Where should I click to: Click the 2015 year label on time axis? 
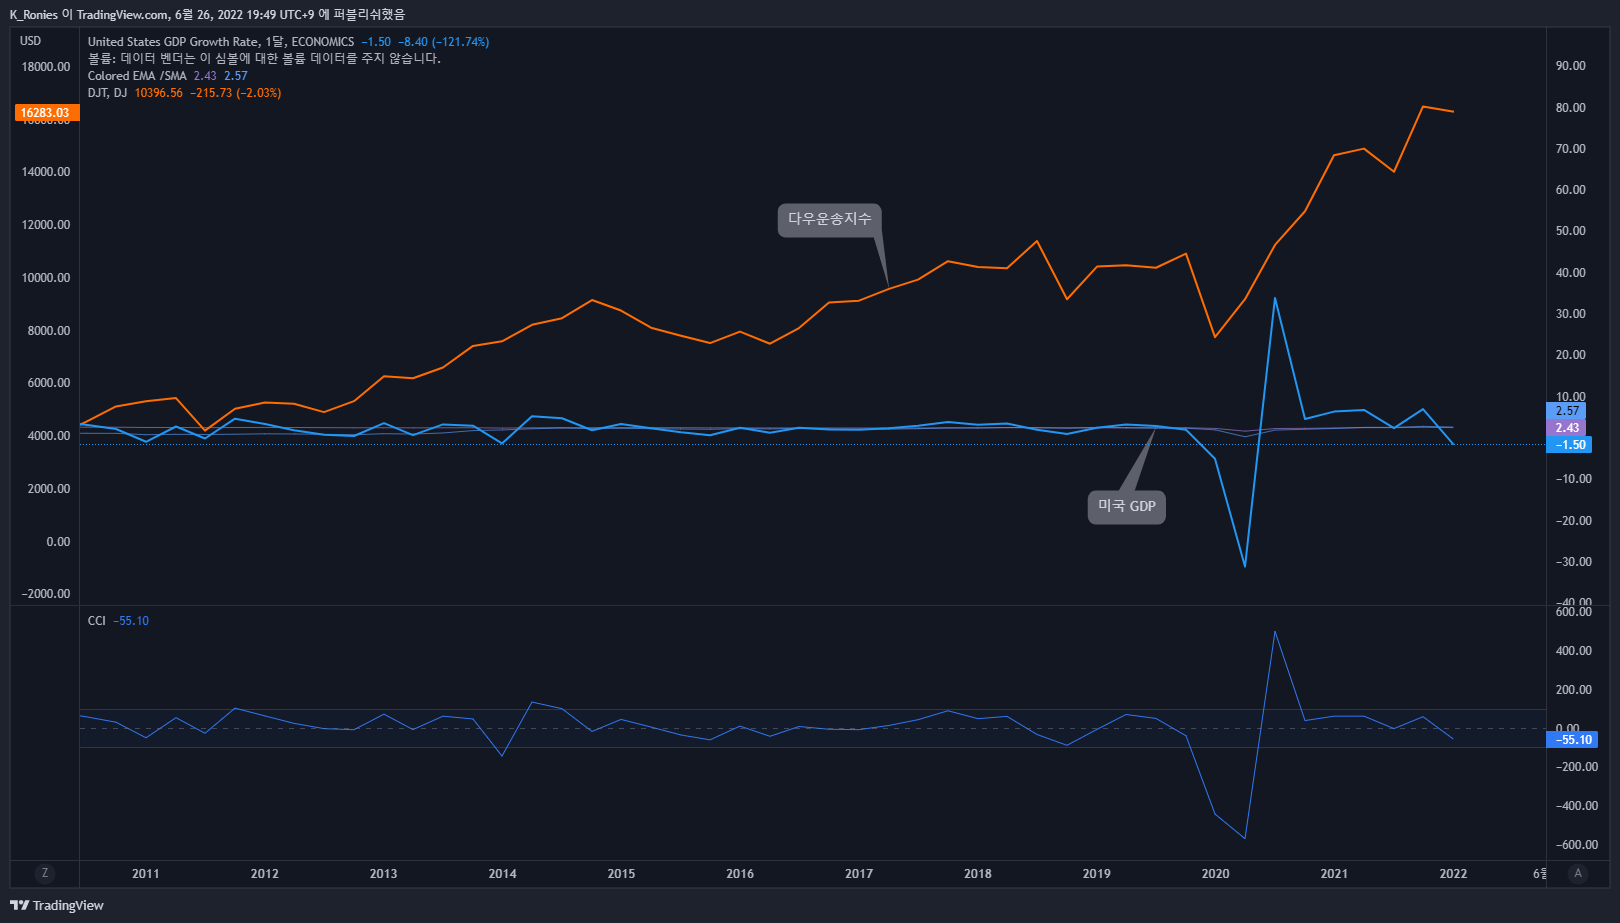pyautogui.click(x=621, y=874)
